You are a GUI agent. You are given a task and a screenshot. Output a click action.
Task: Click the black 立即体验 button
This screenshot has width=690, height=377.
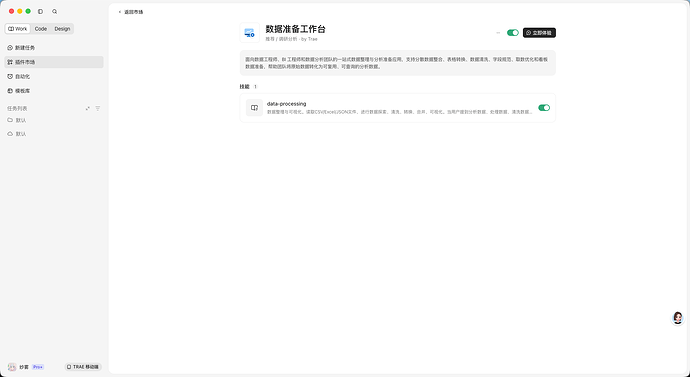[539, 33]
